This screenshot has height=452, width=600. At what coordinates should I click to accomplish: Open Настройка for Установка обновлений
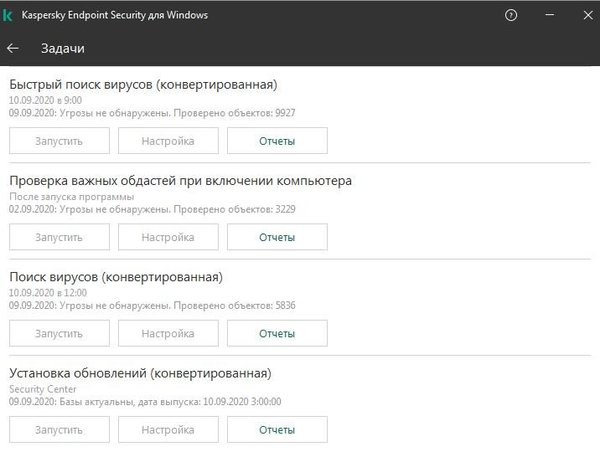[168, 429]
